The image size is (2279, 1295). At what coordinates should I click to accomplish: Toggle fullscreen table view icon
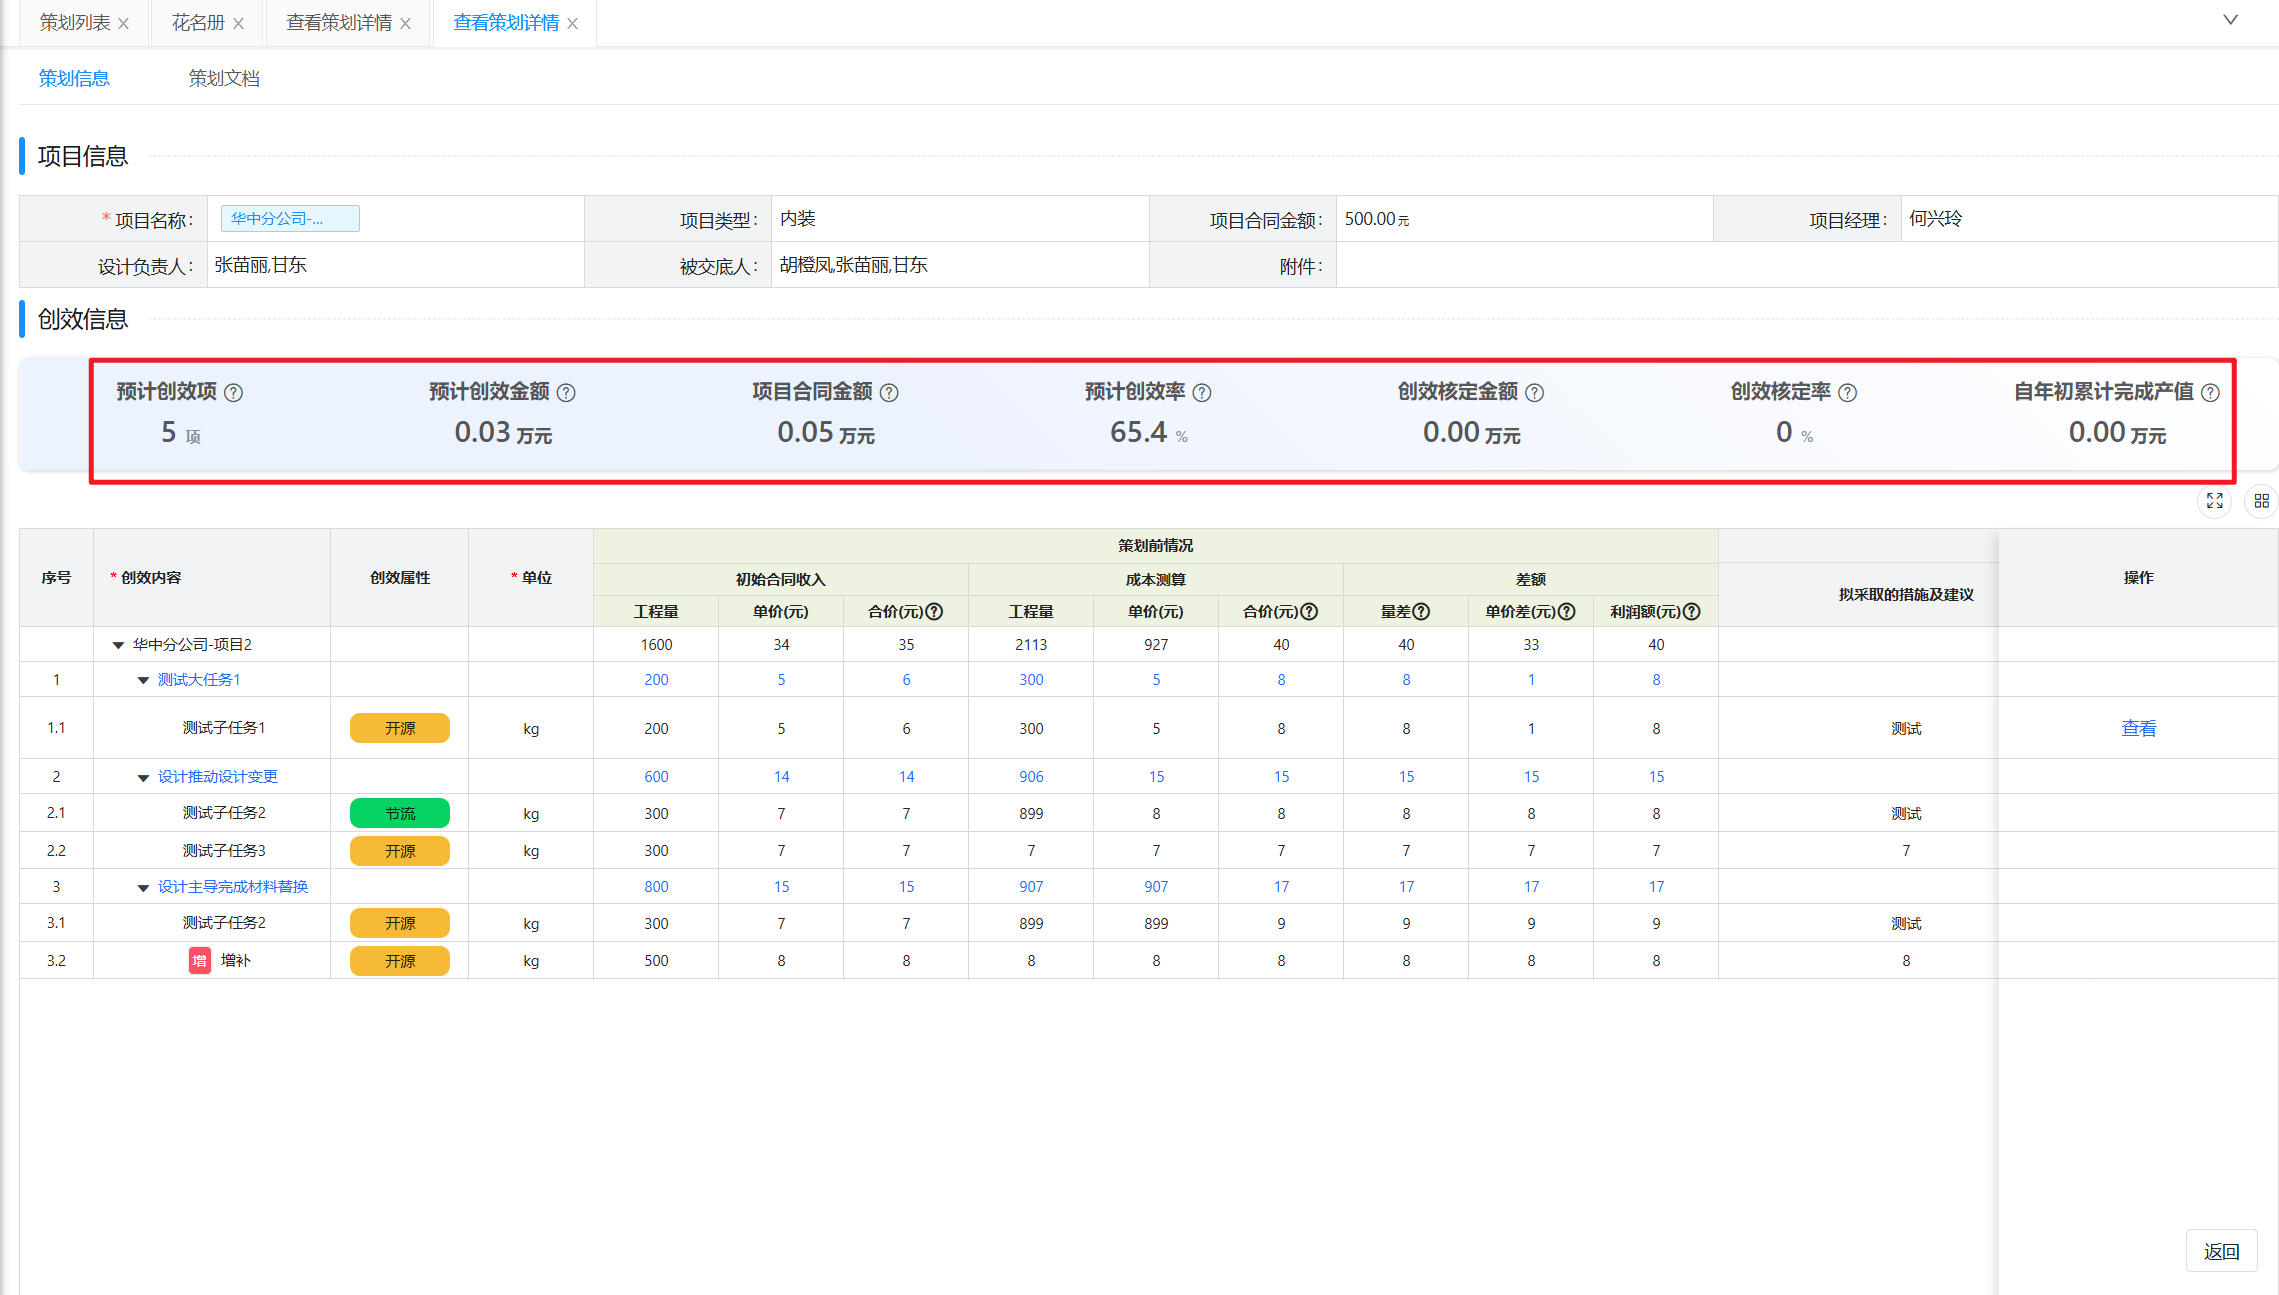(2215, 501)
